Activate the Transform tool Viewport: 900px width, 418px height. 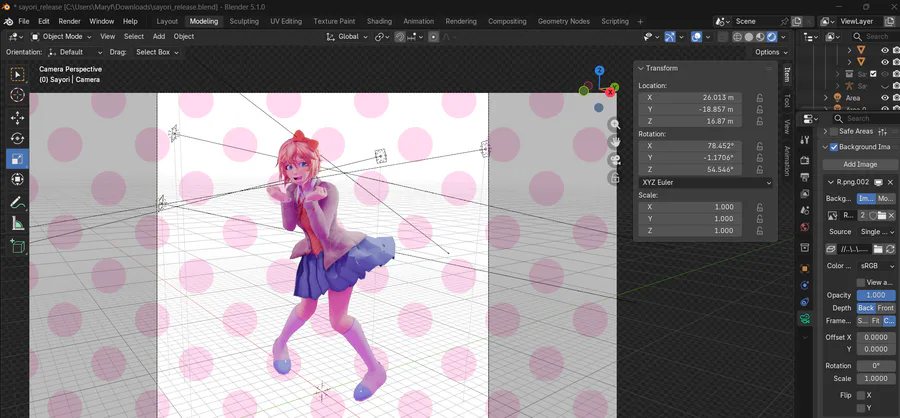(17, 180)
